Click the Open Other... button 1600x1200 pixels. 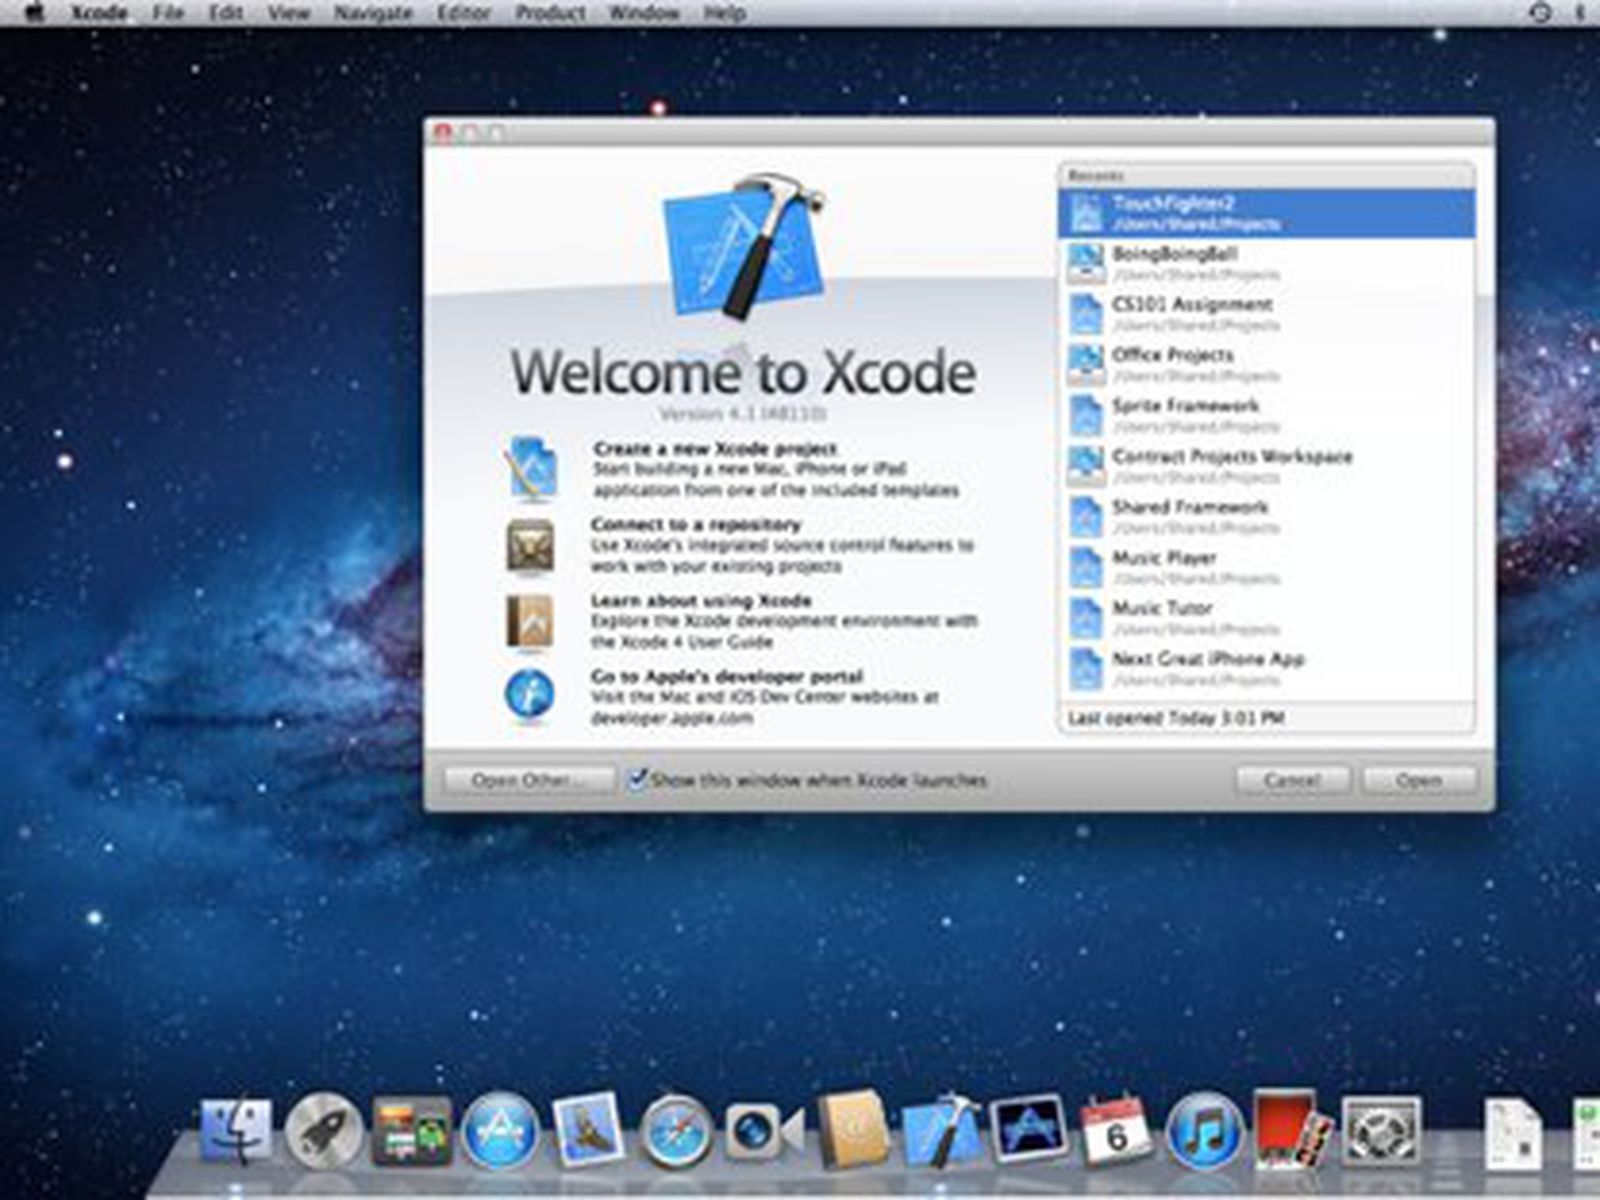pos(529,780)
